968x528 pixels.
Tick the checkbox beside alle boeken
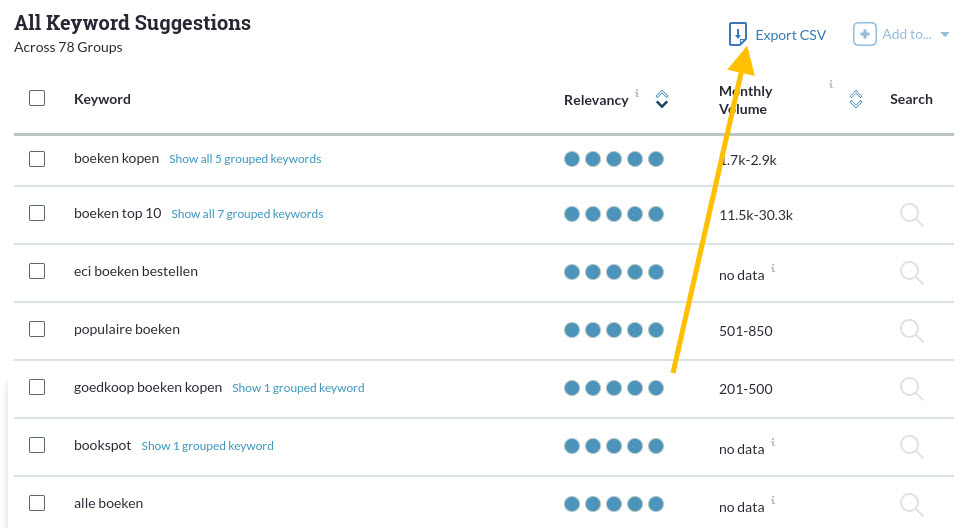coord(37,503)
